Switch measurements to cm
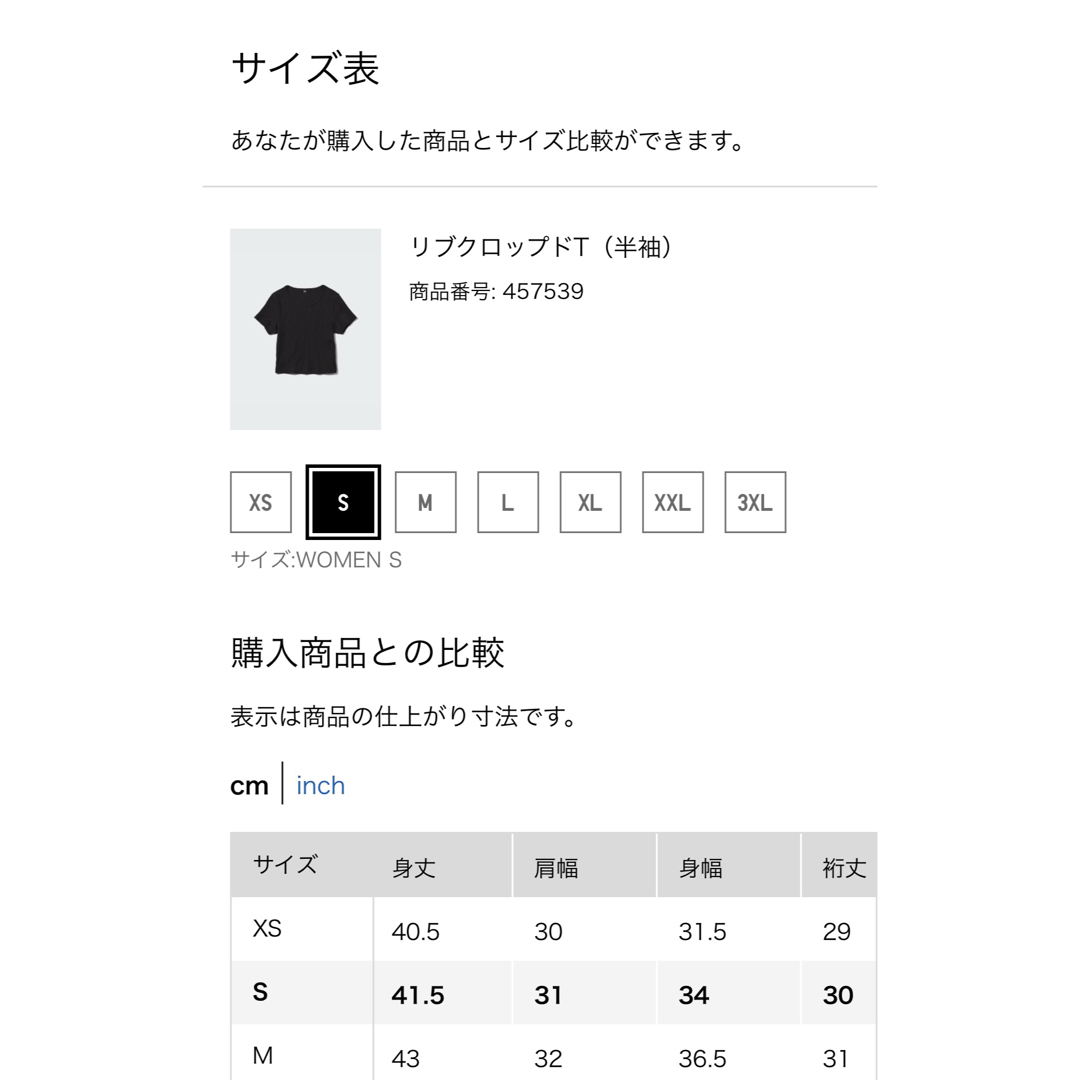The width and height of the screenshot is (1080, 1080). 249,785
